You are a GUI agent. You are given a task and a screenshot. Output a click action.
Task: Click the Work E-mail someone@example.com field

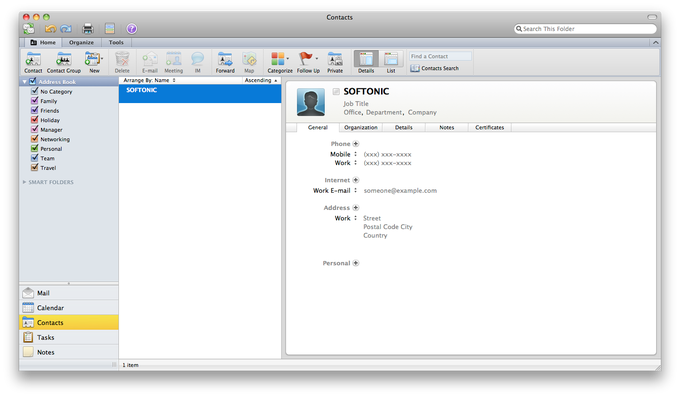pyautogui.click(x=400, y=190)
